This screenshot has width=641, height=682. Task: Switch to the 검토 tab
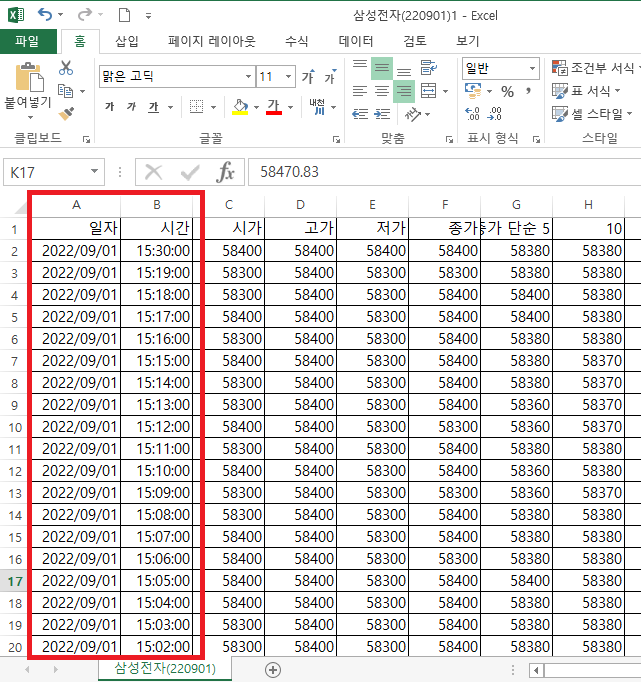pyautogui.click(x=414, y=42)
